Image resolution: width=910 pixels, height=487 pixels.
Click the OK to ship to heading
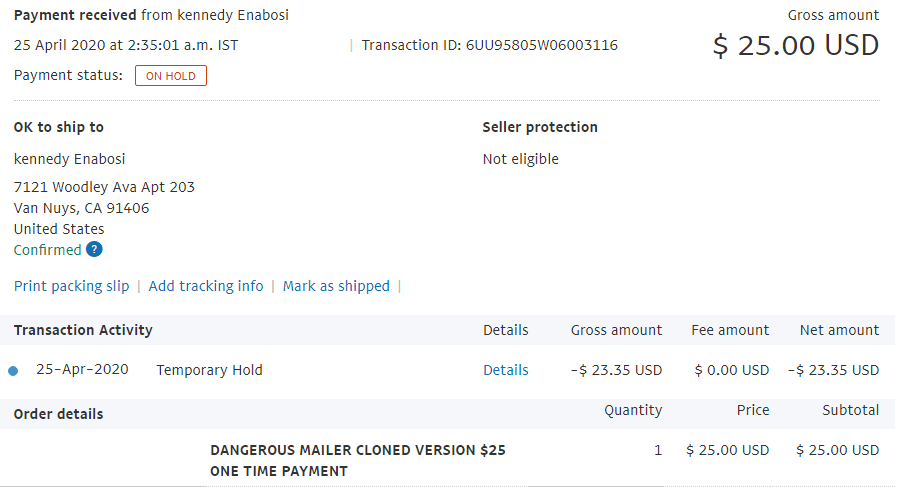point(59,127)
